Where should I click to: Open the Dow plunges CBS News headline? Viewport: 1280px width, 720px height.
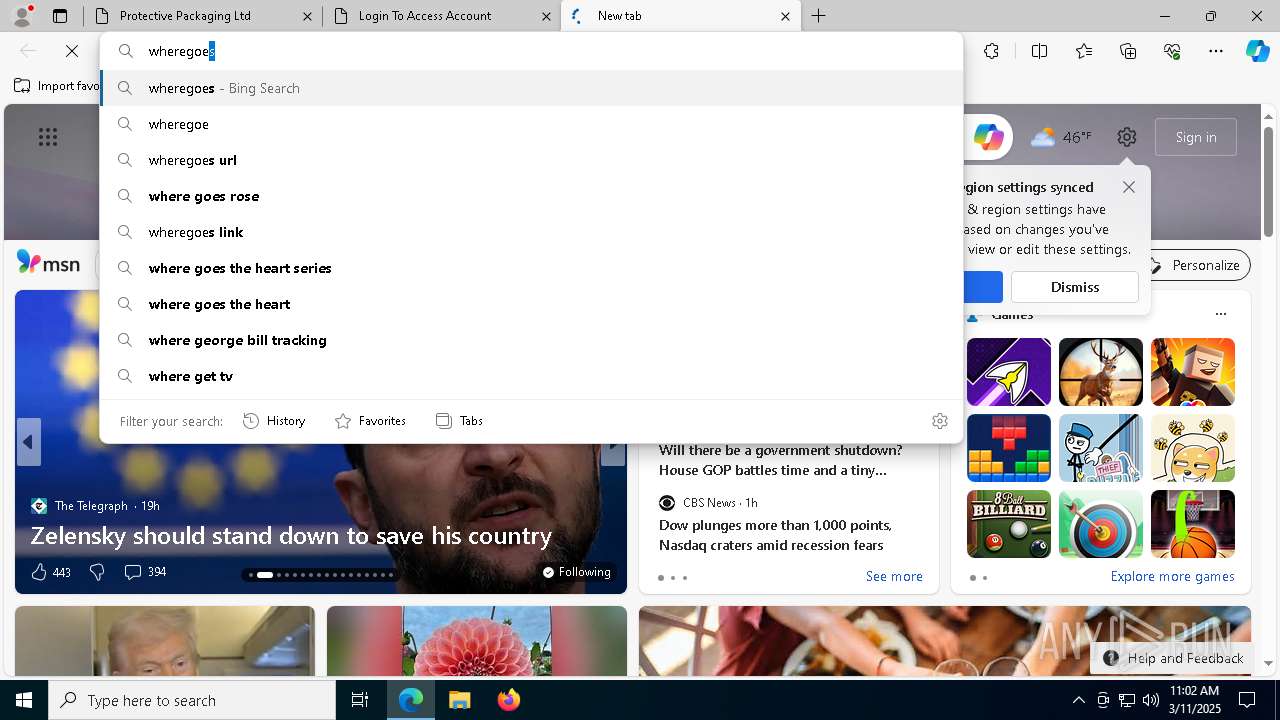pyautogui.click(x=775, y=535)
